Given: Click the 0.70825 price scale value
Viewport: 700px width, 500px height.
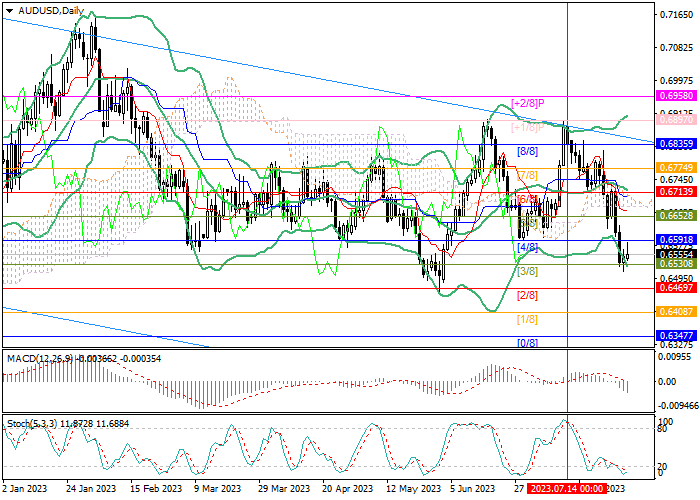Looking at the screenshot, I should tap(676, 48).
